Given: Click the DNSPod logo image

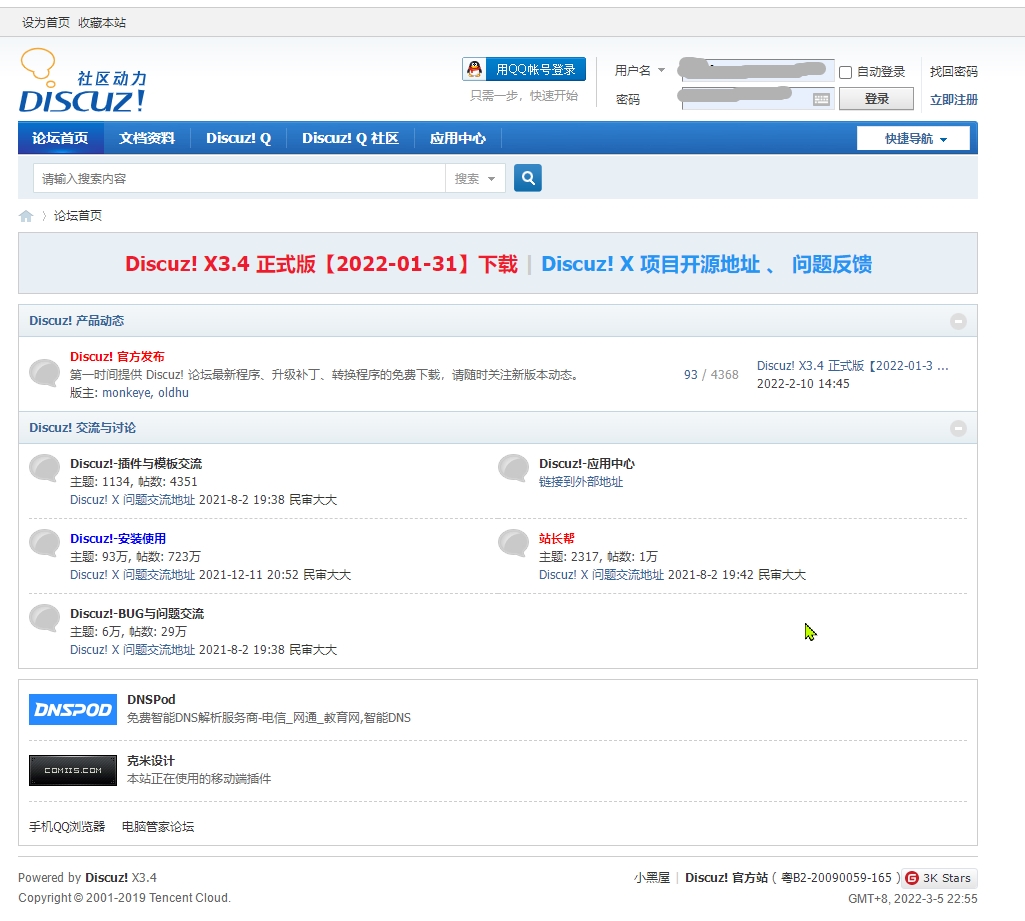Looking at the screenshot, I should click(x=73, y=709).
